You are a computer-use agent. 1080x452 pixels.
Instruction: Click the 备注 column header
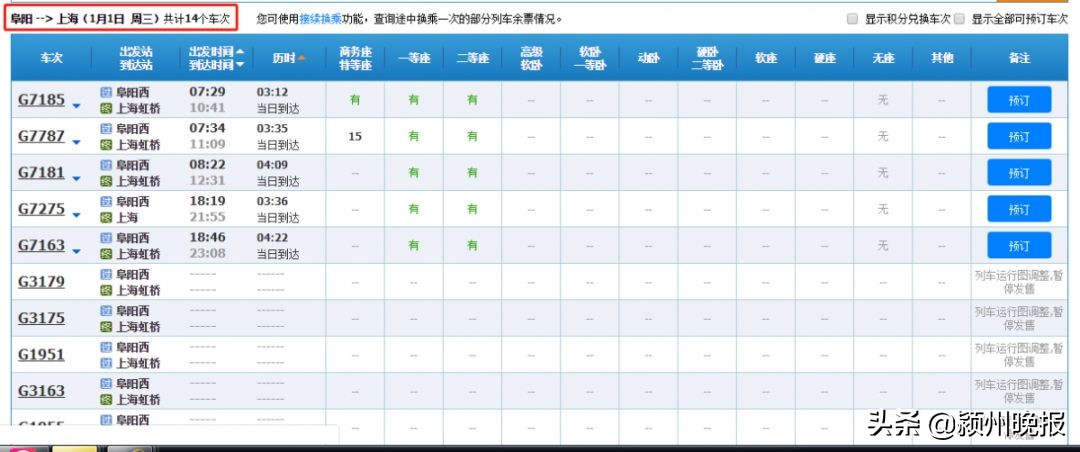[1019, 58]
